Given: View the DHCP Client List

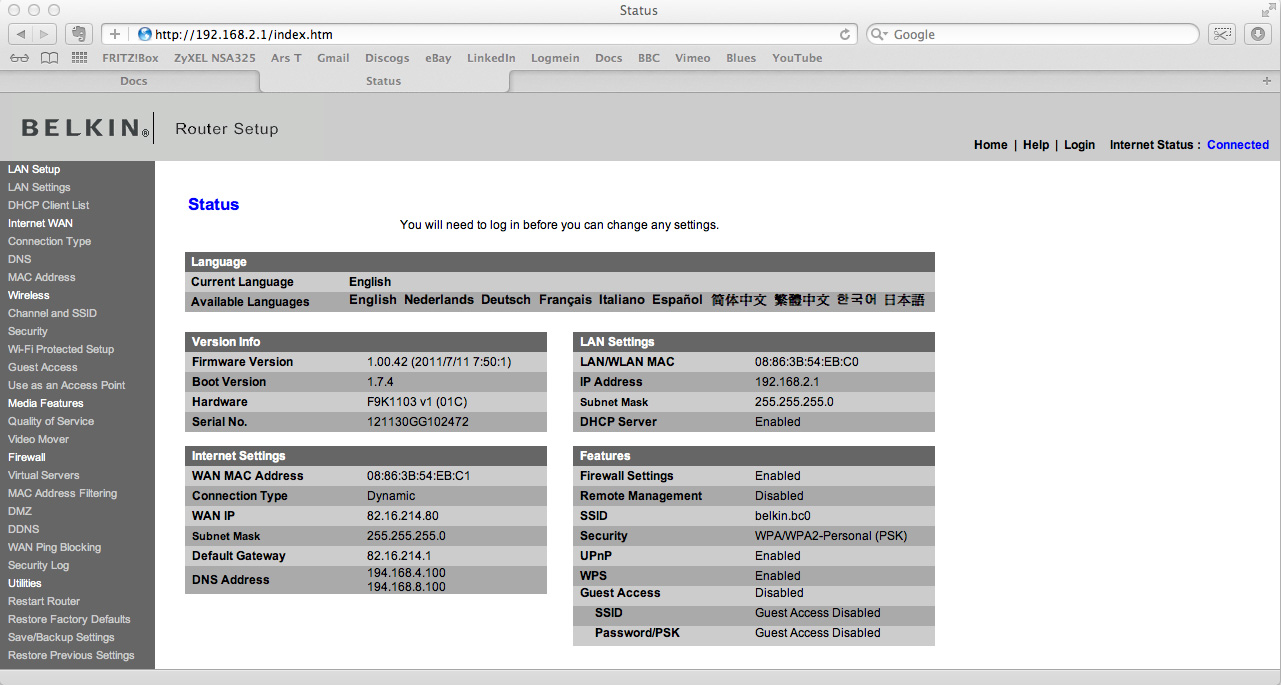Looking at the screenshot, I should tap(49, 205).
